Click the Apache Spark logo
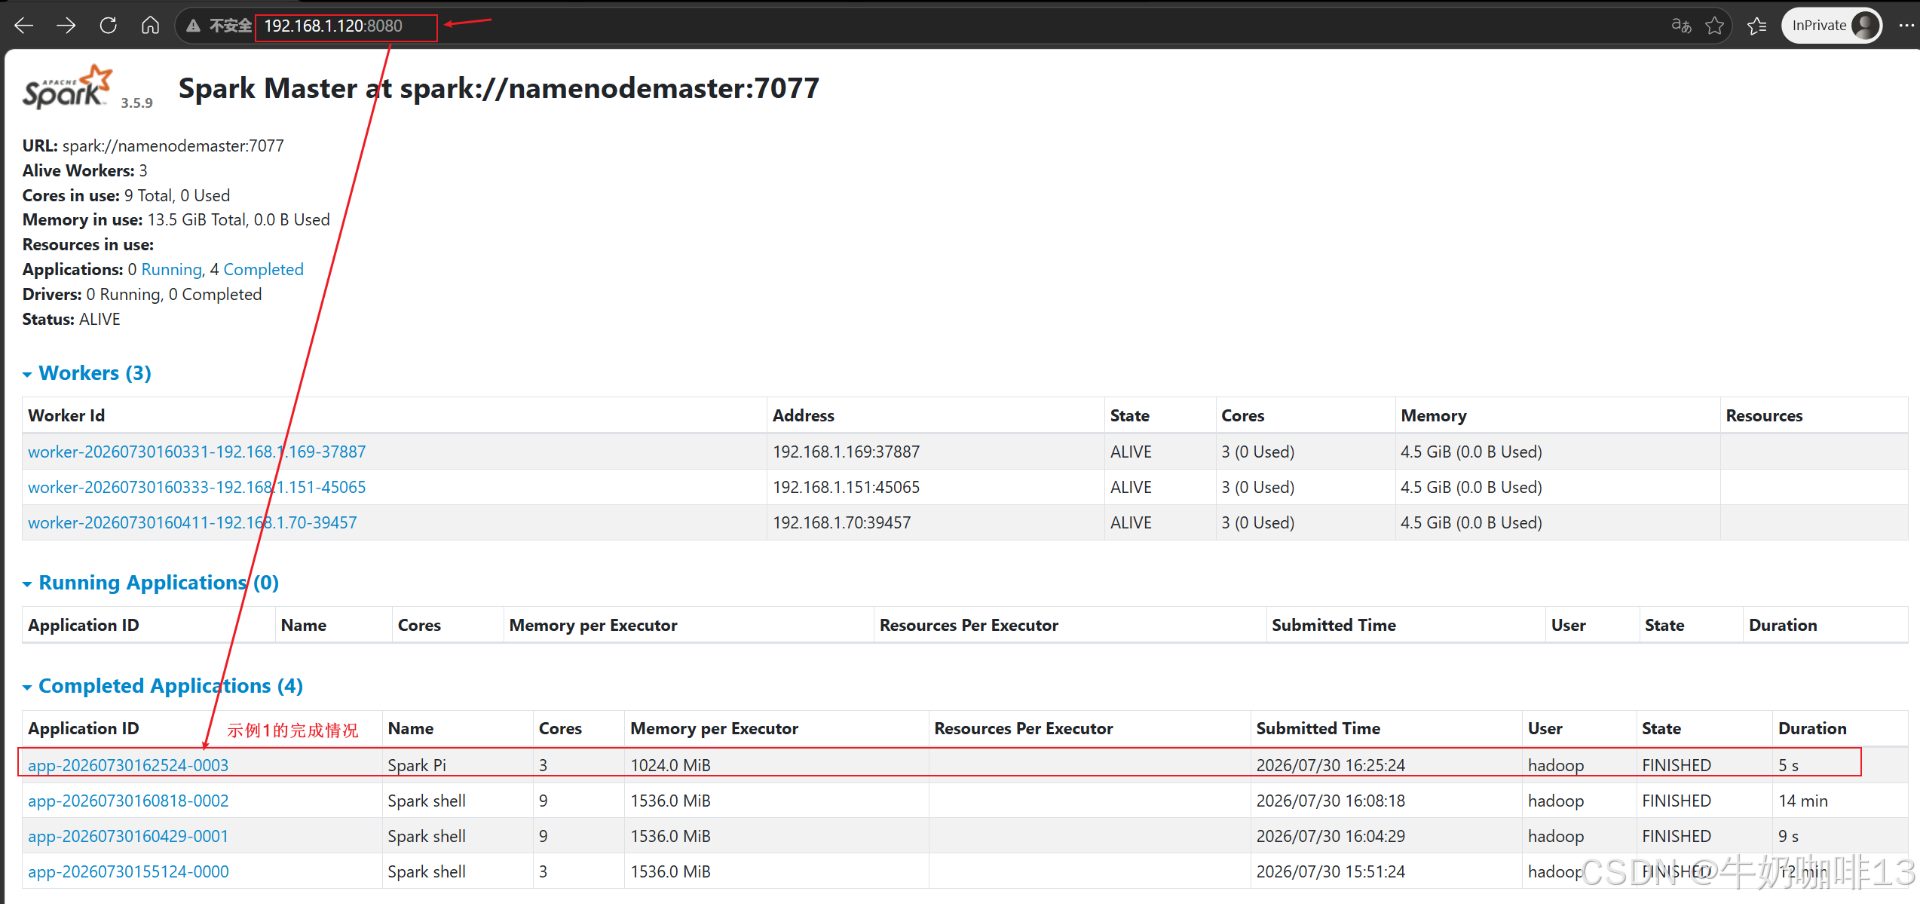 67,87
